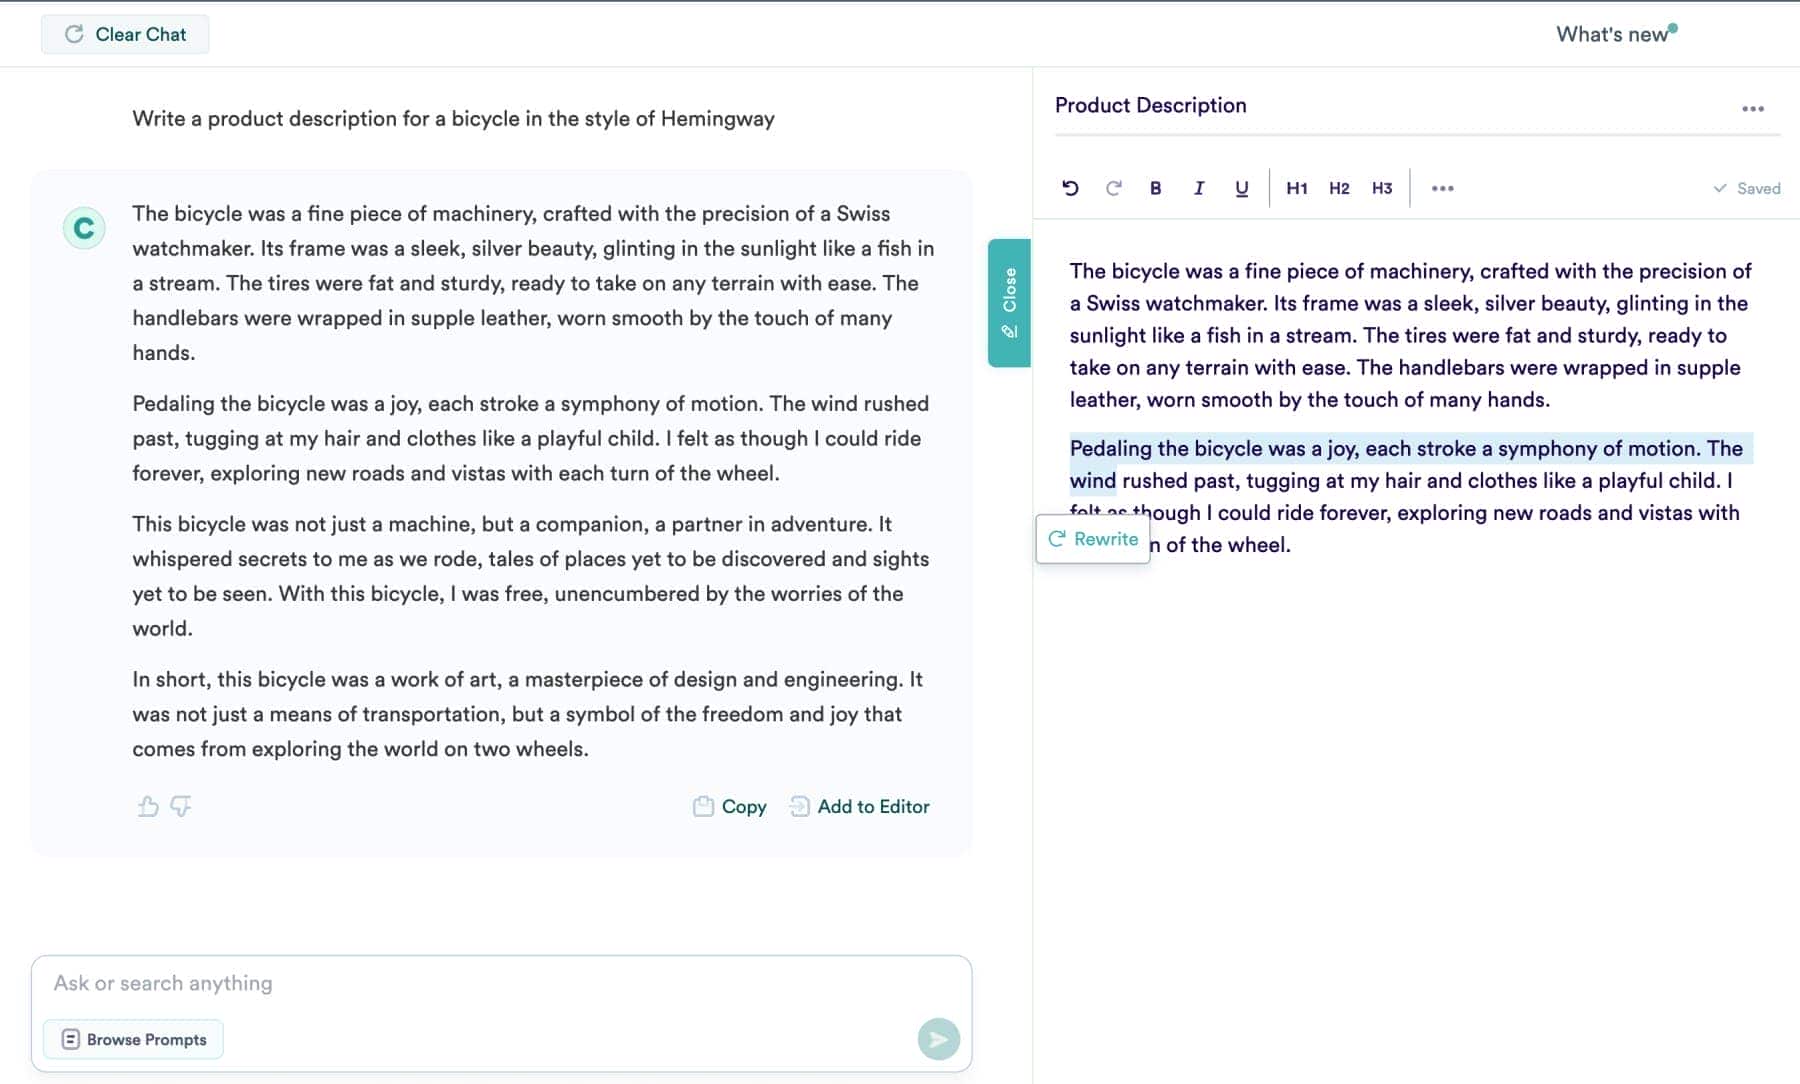Toggle H3 heading style on the text
This screenshot has height=1084, width=1800.
(x=1381, y=187)
